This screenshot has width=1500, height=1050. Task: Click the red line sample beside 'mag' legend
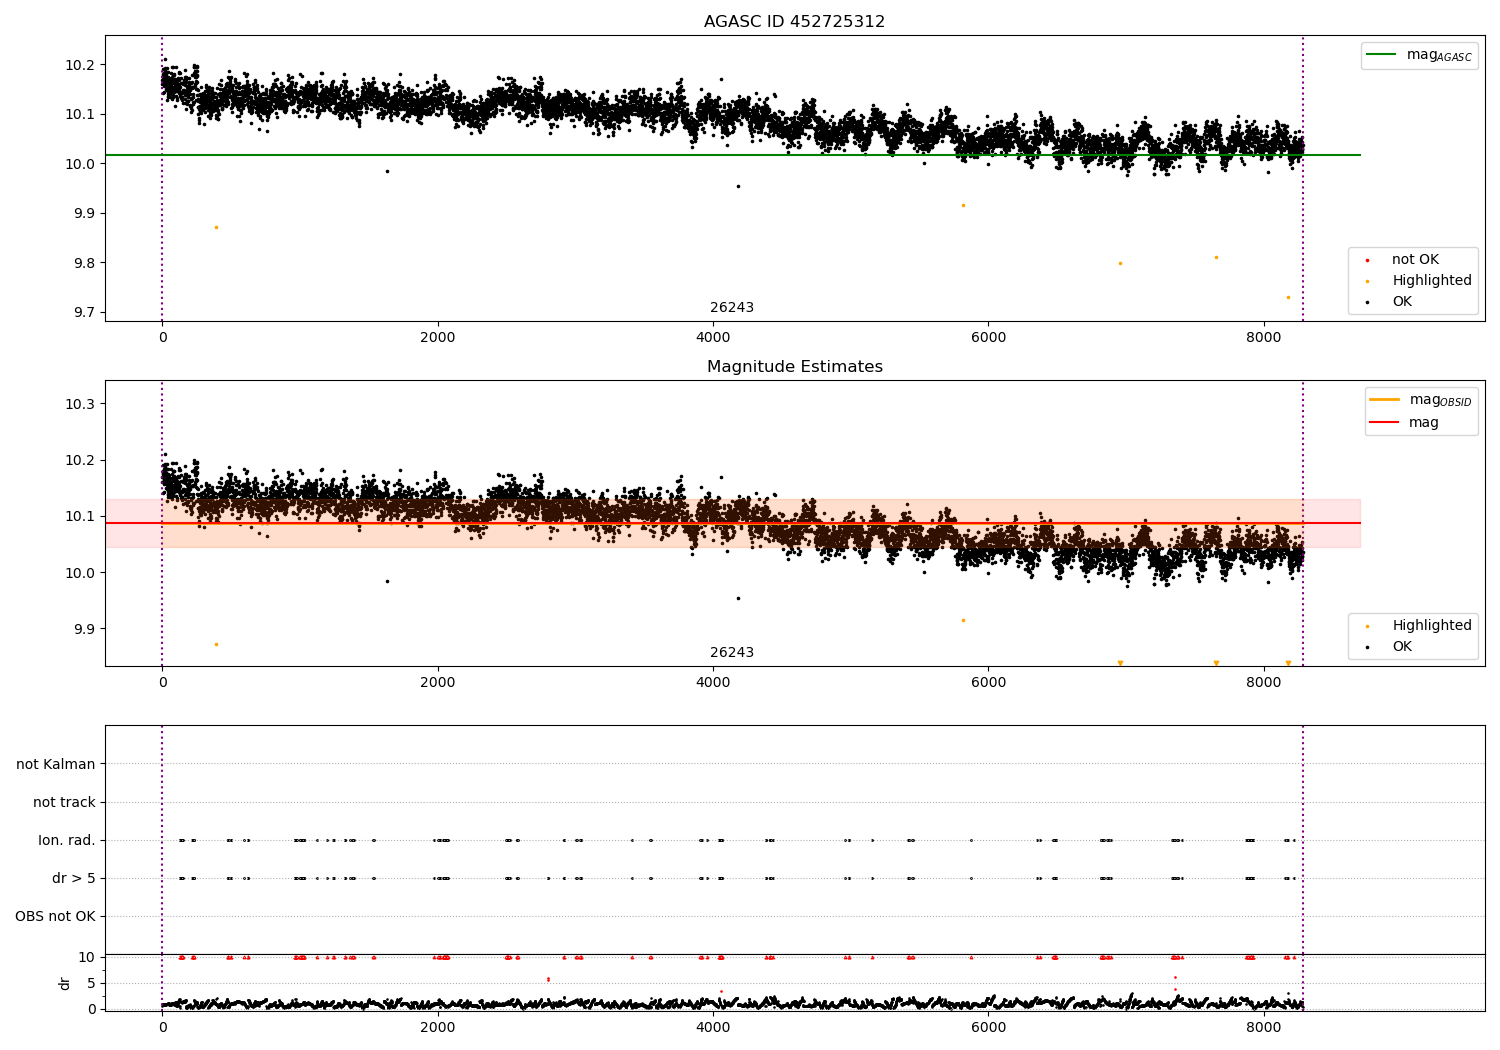click(1384, 422)
